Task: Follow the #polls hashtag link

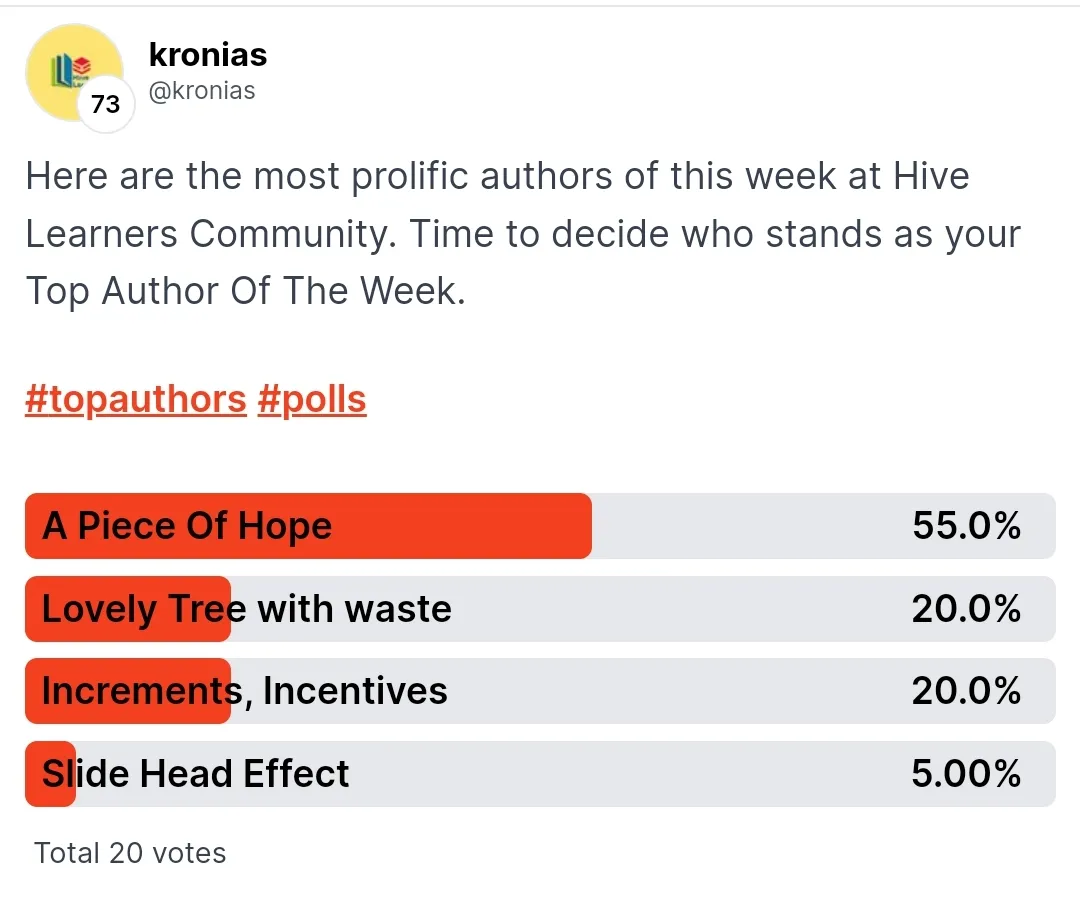Action: click(312, 400)
